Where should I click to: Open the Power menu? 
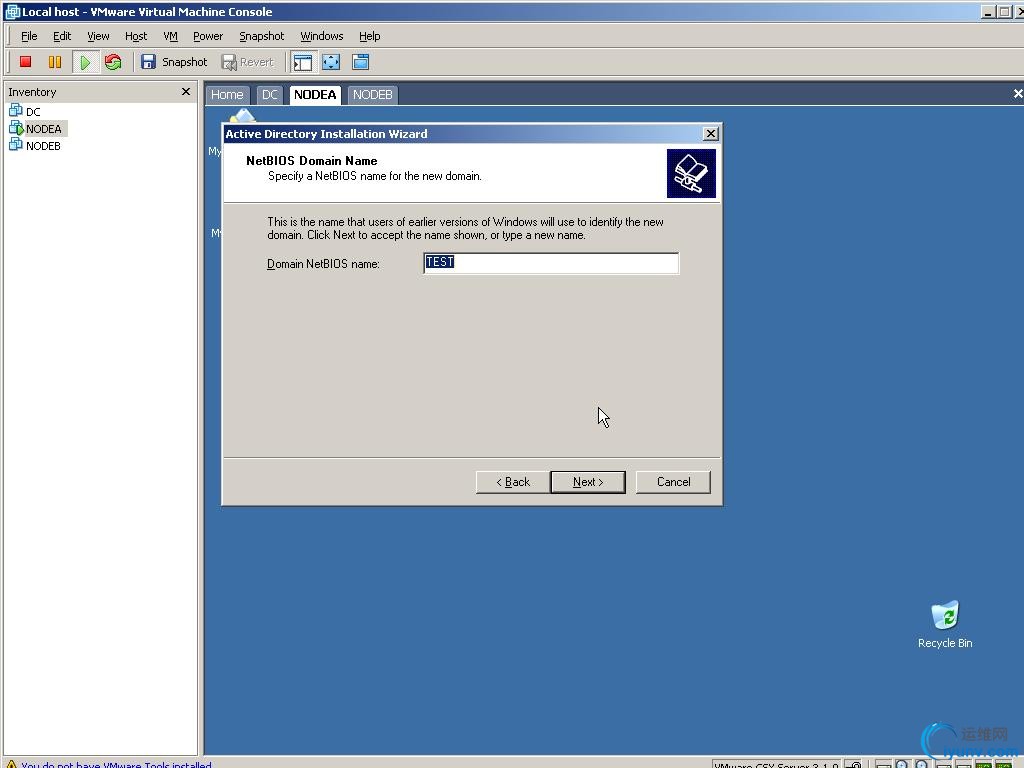tap(208, 36)
